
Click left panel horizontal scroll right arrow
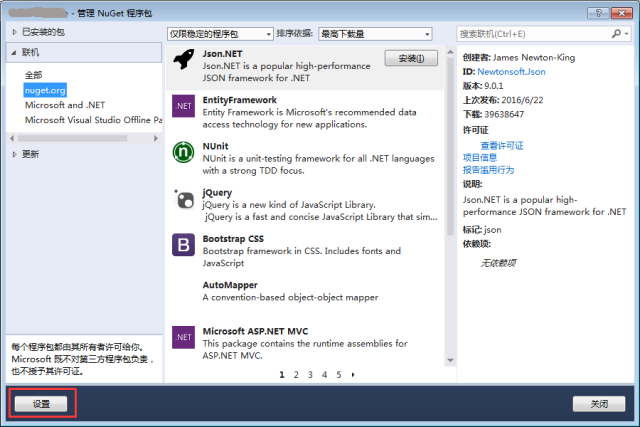click(x=156, y=138)
